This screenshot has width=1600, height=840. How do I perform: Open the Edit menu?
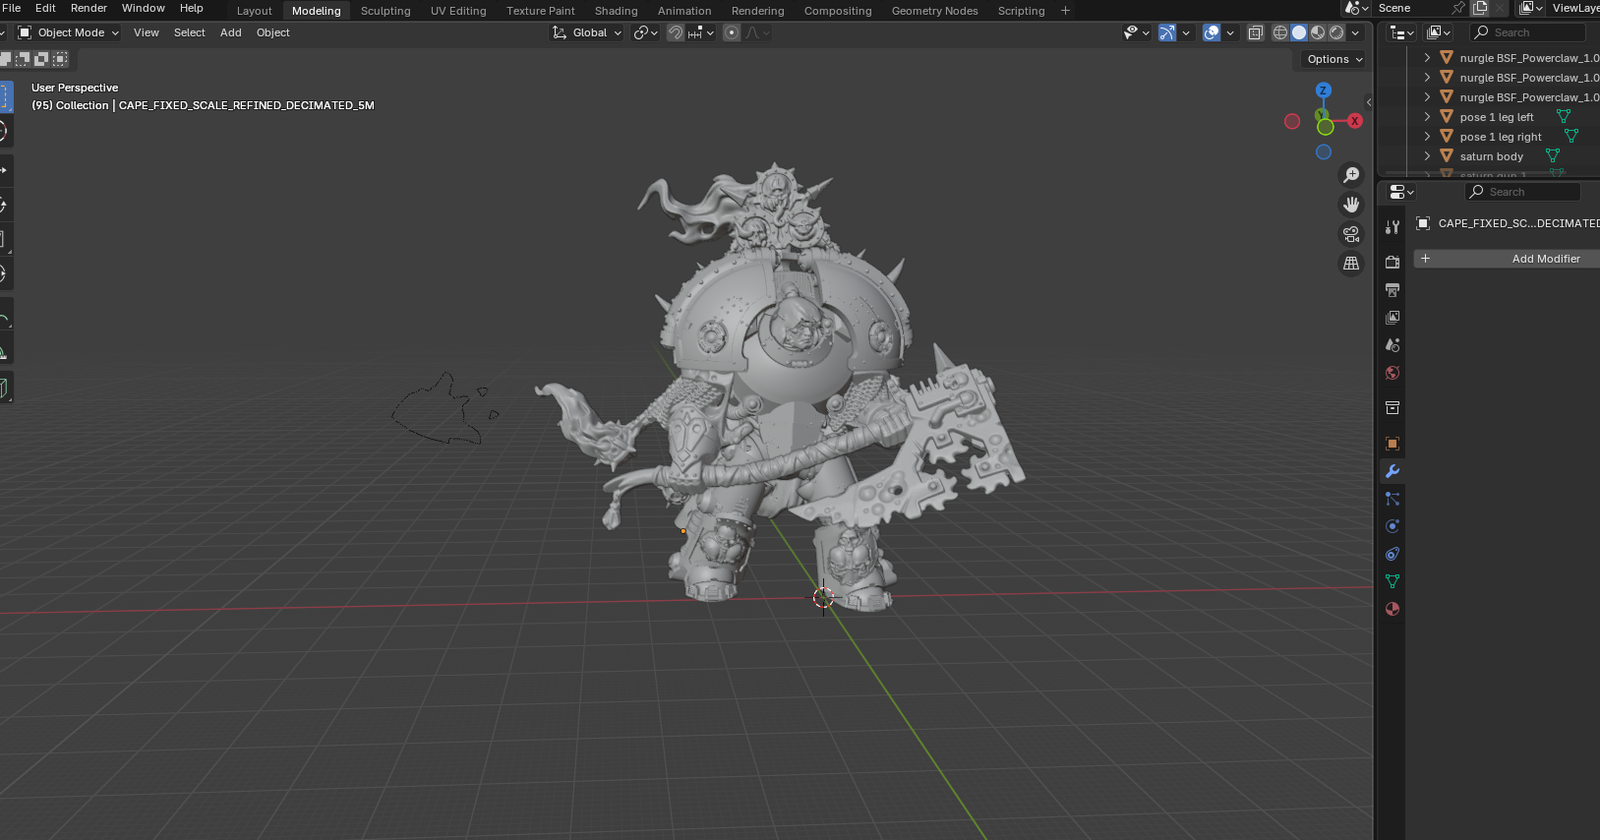(45, 8)
